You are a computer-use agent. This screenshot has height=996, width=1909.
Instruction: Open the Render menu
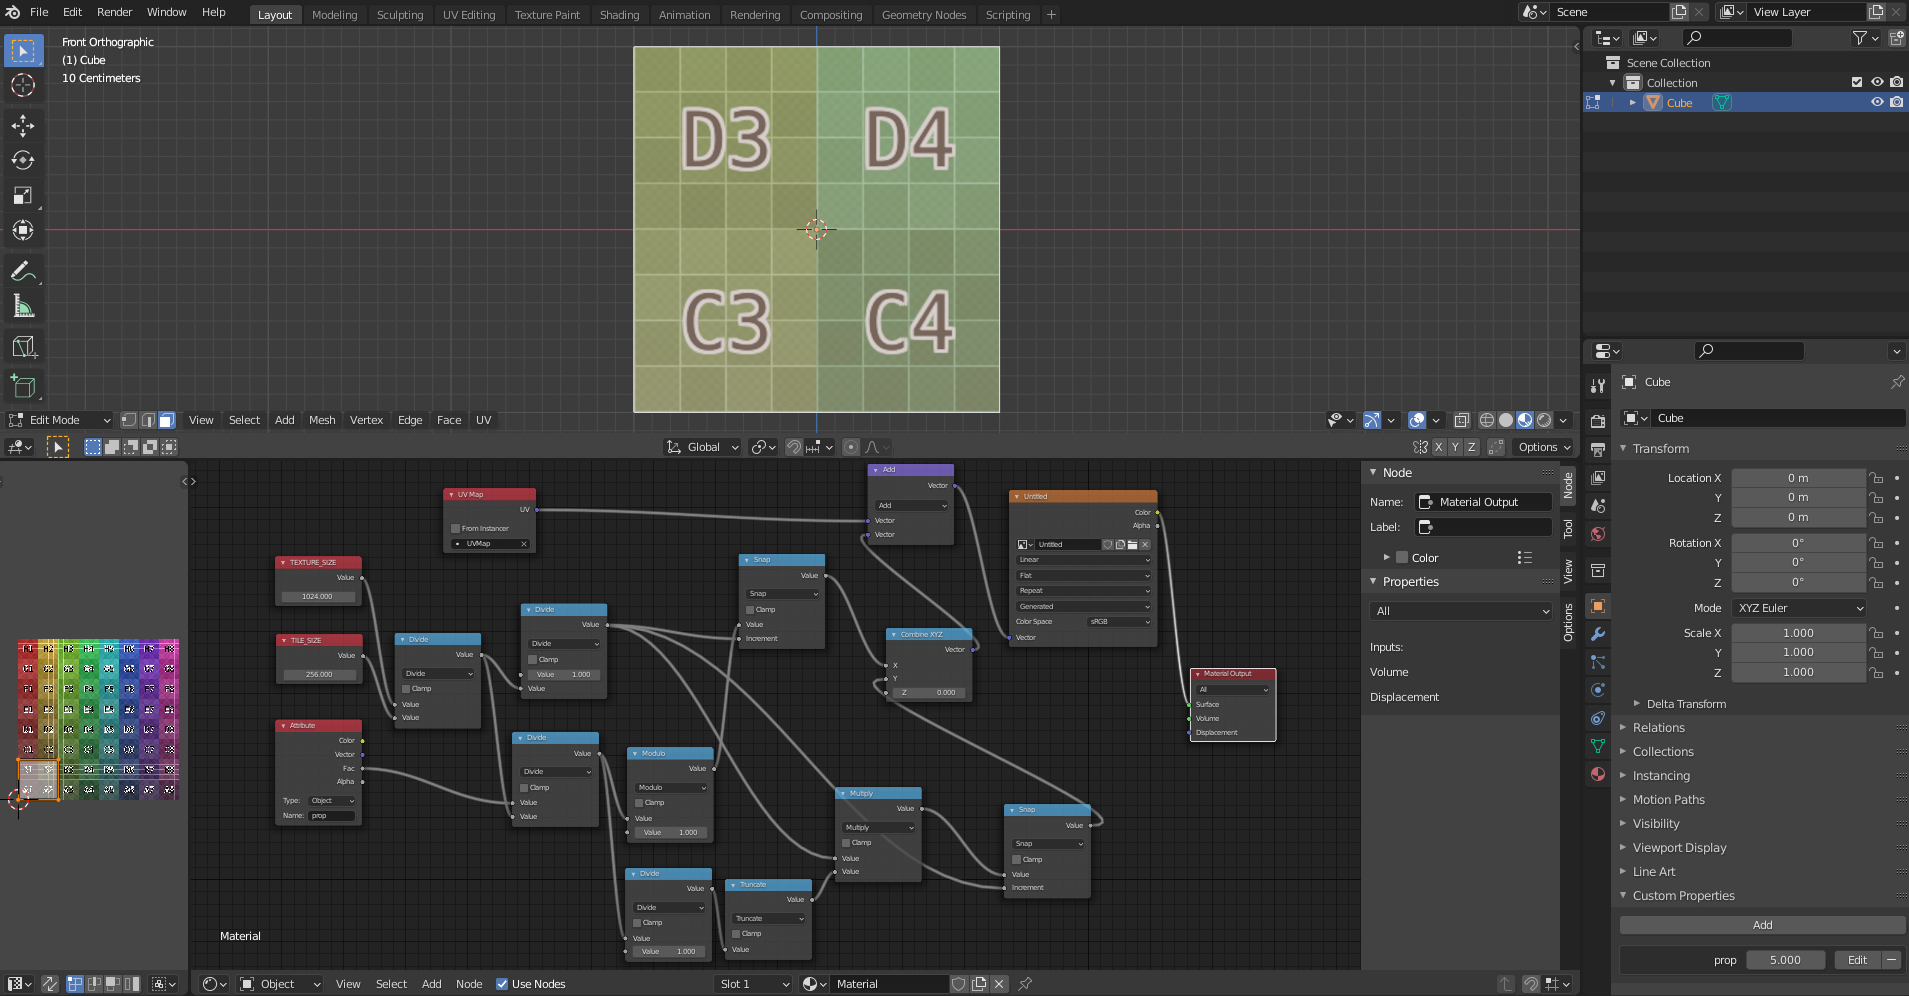coord(114,12)
